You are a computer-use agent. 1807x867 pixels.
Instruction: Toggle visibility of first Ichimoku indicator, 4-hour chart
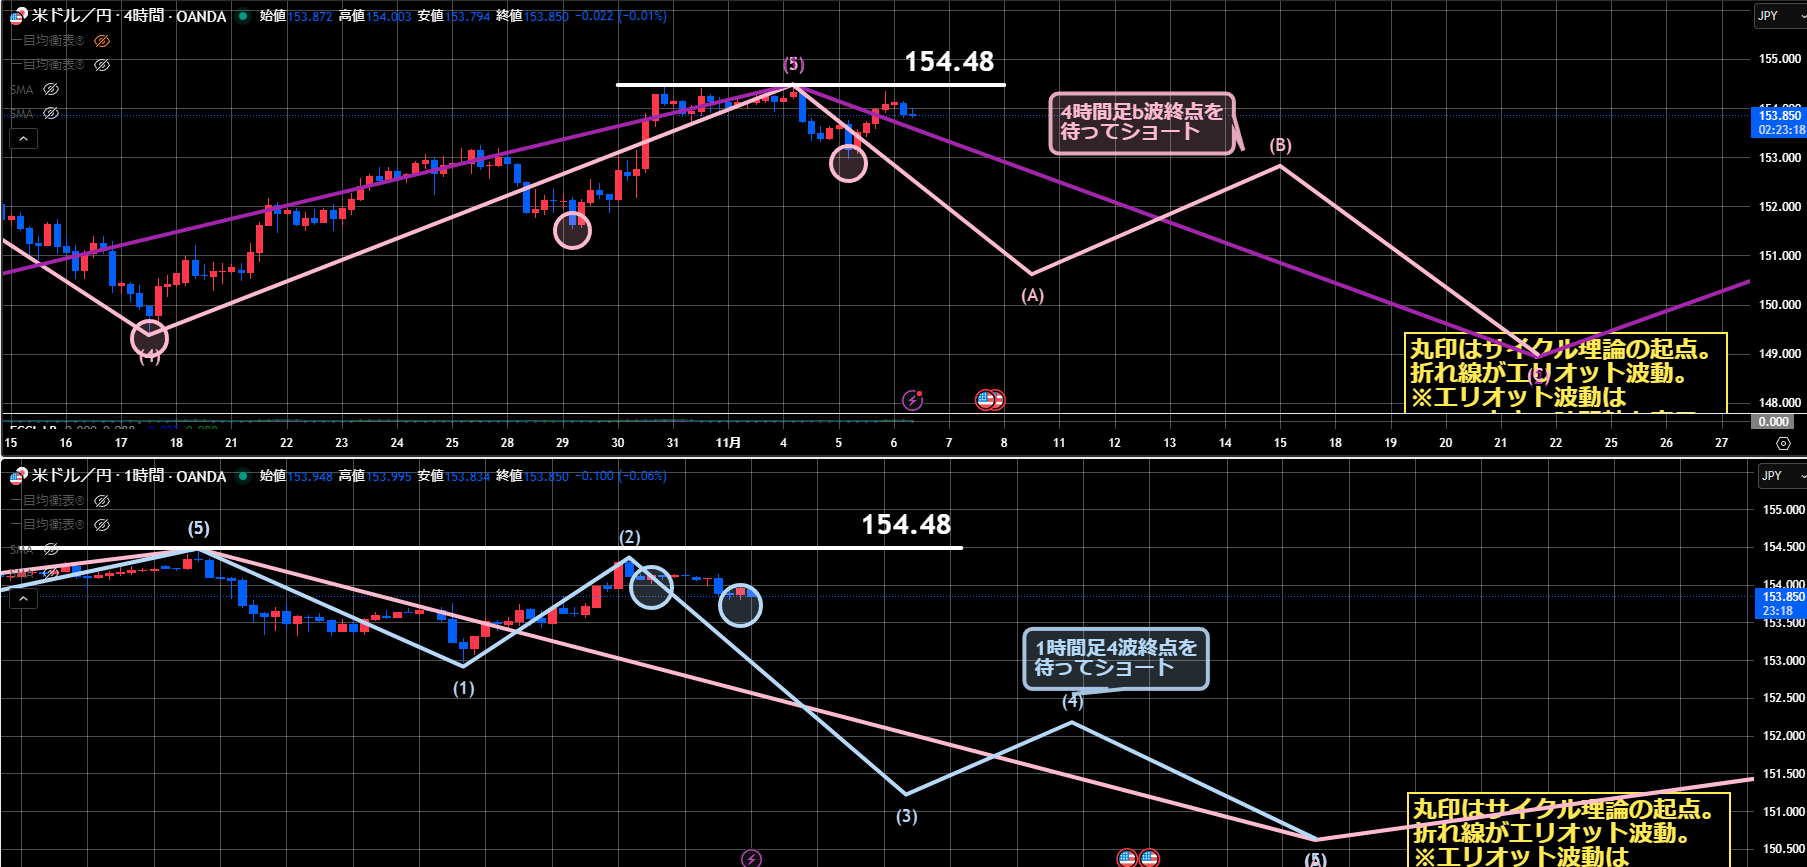tap(102, 41)
